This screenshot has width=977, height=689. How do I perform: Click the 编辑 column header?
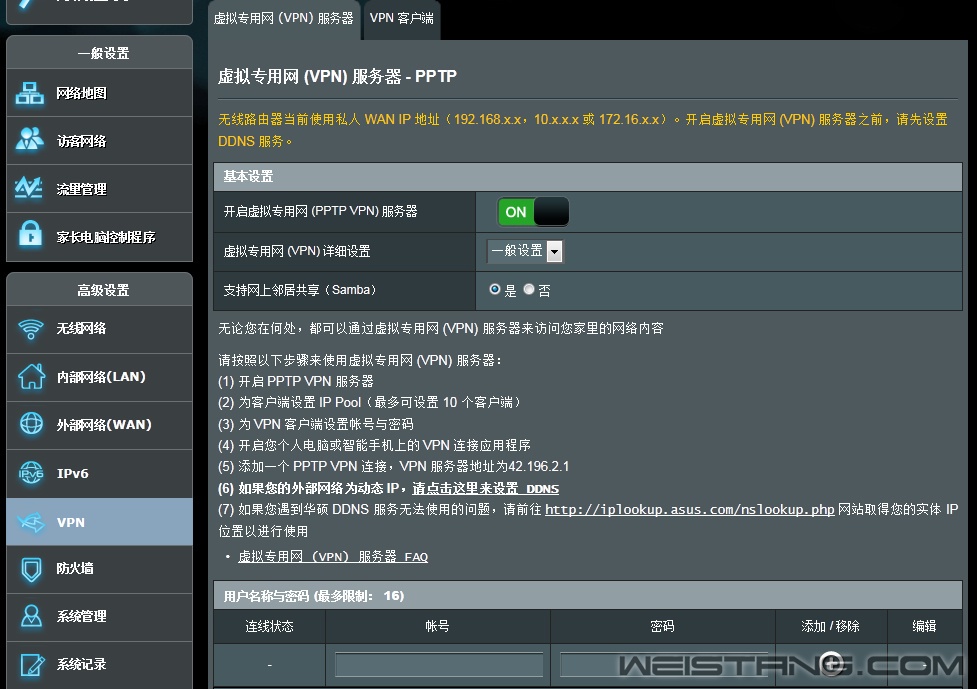coord(924,626)
